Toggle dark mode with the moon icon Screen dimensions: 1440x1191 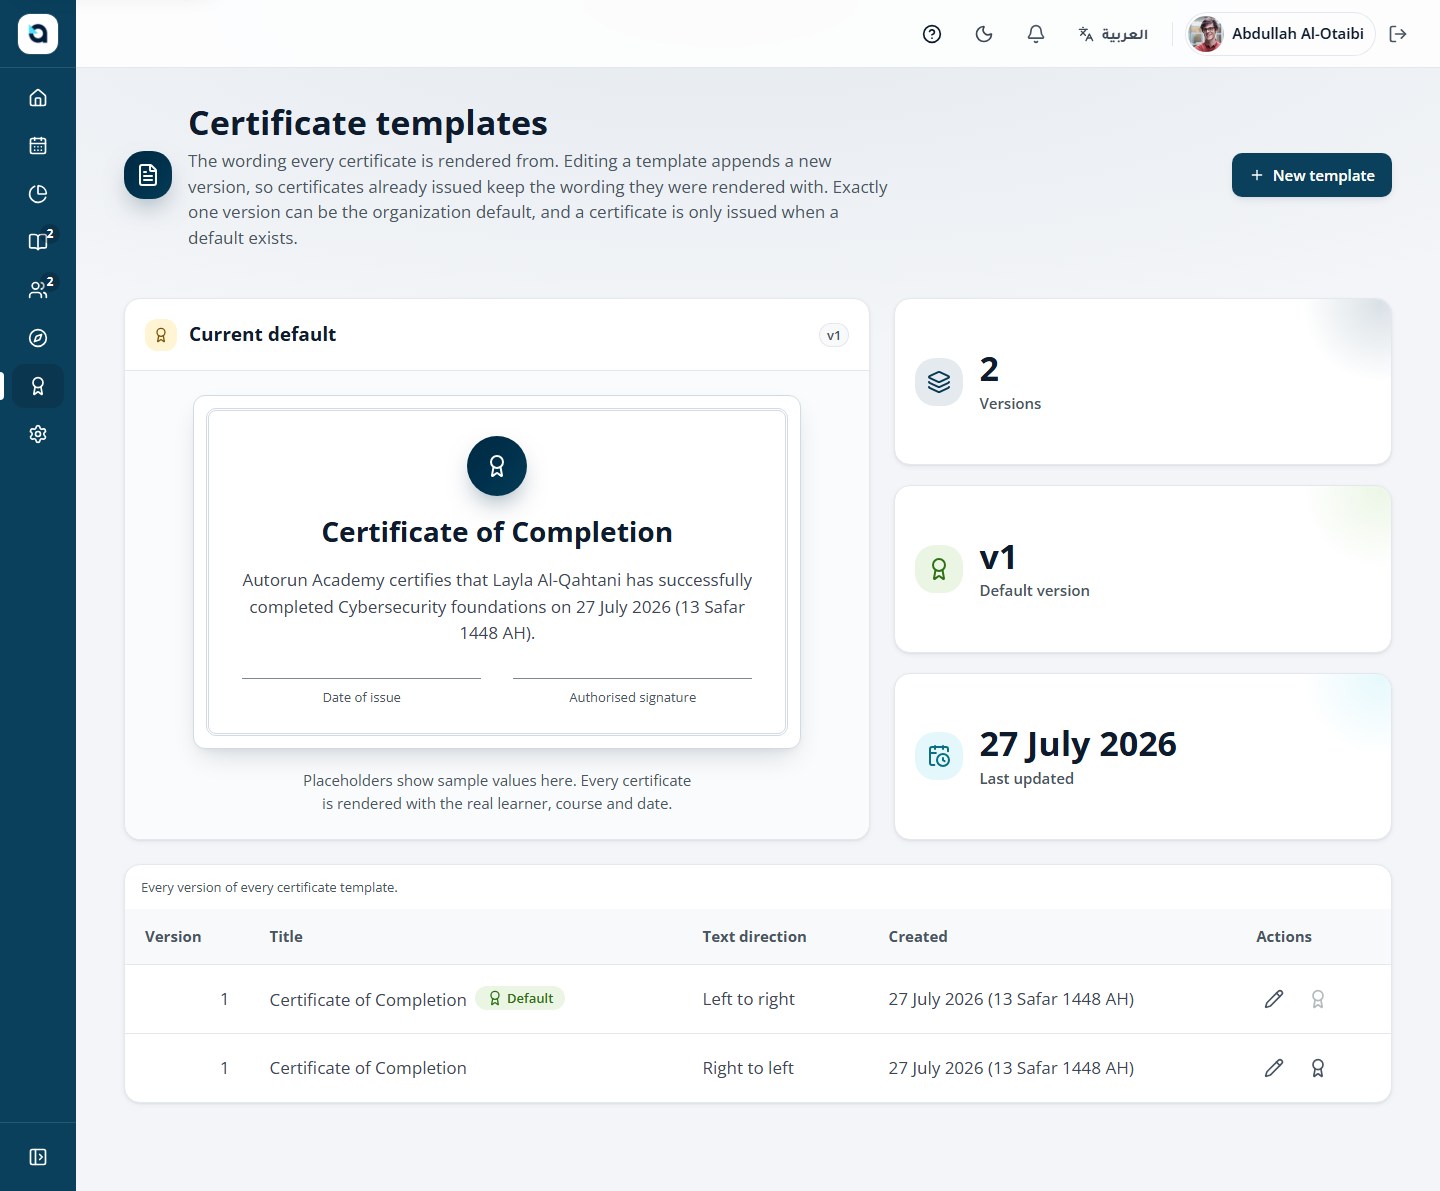click(984, 34)
